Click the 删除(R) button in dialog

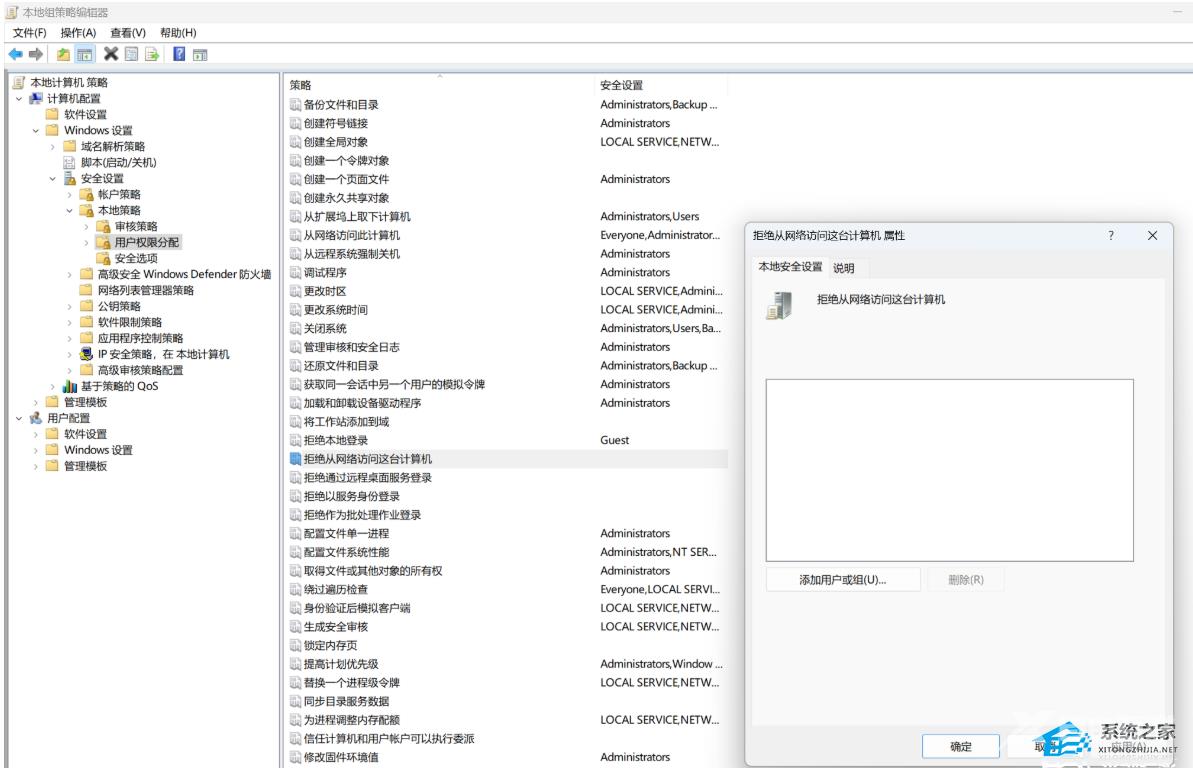click(966, 580)
